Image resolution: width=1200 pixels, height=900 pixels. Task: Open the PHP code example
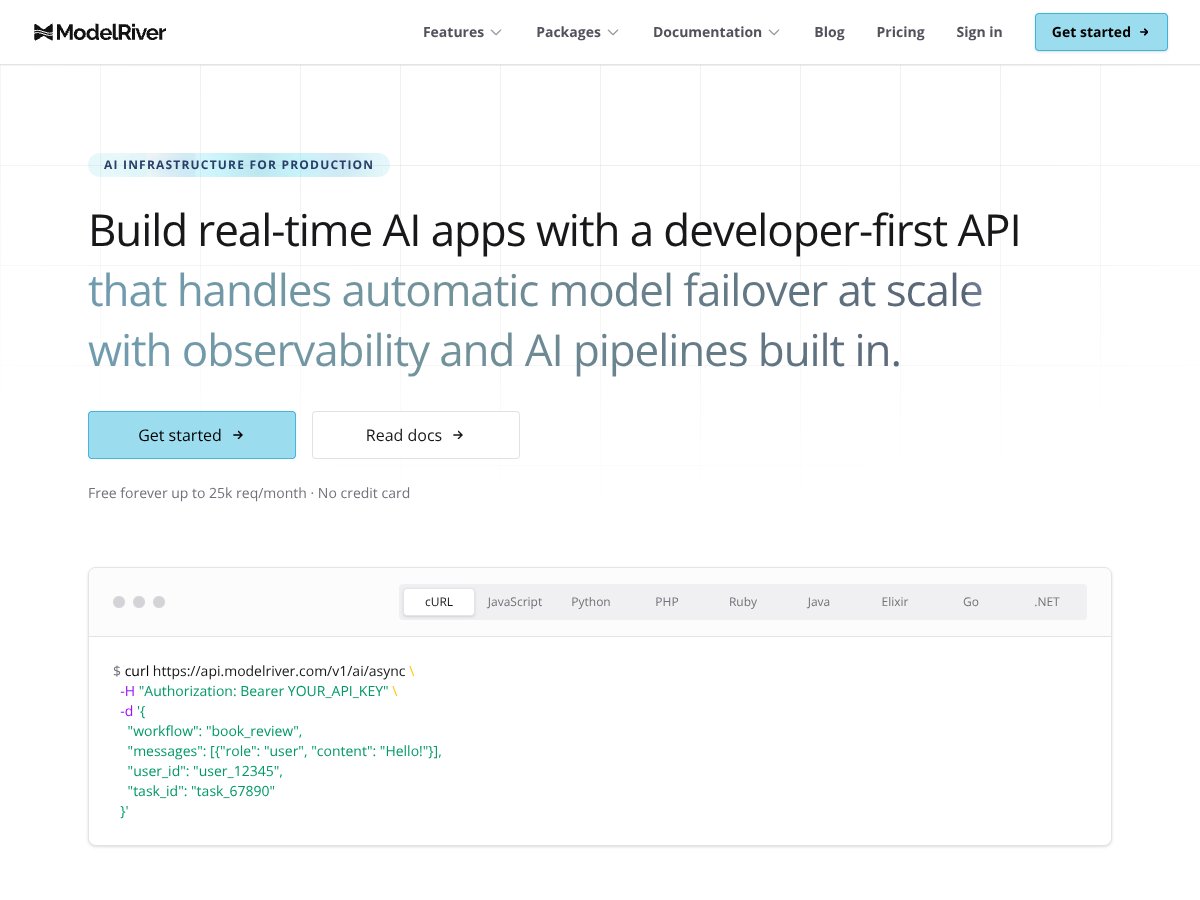tap(666, 601)
